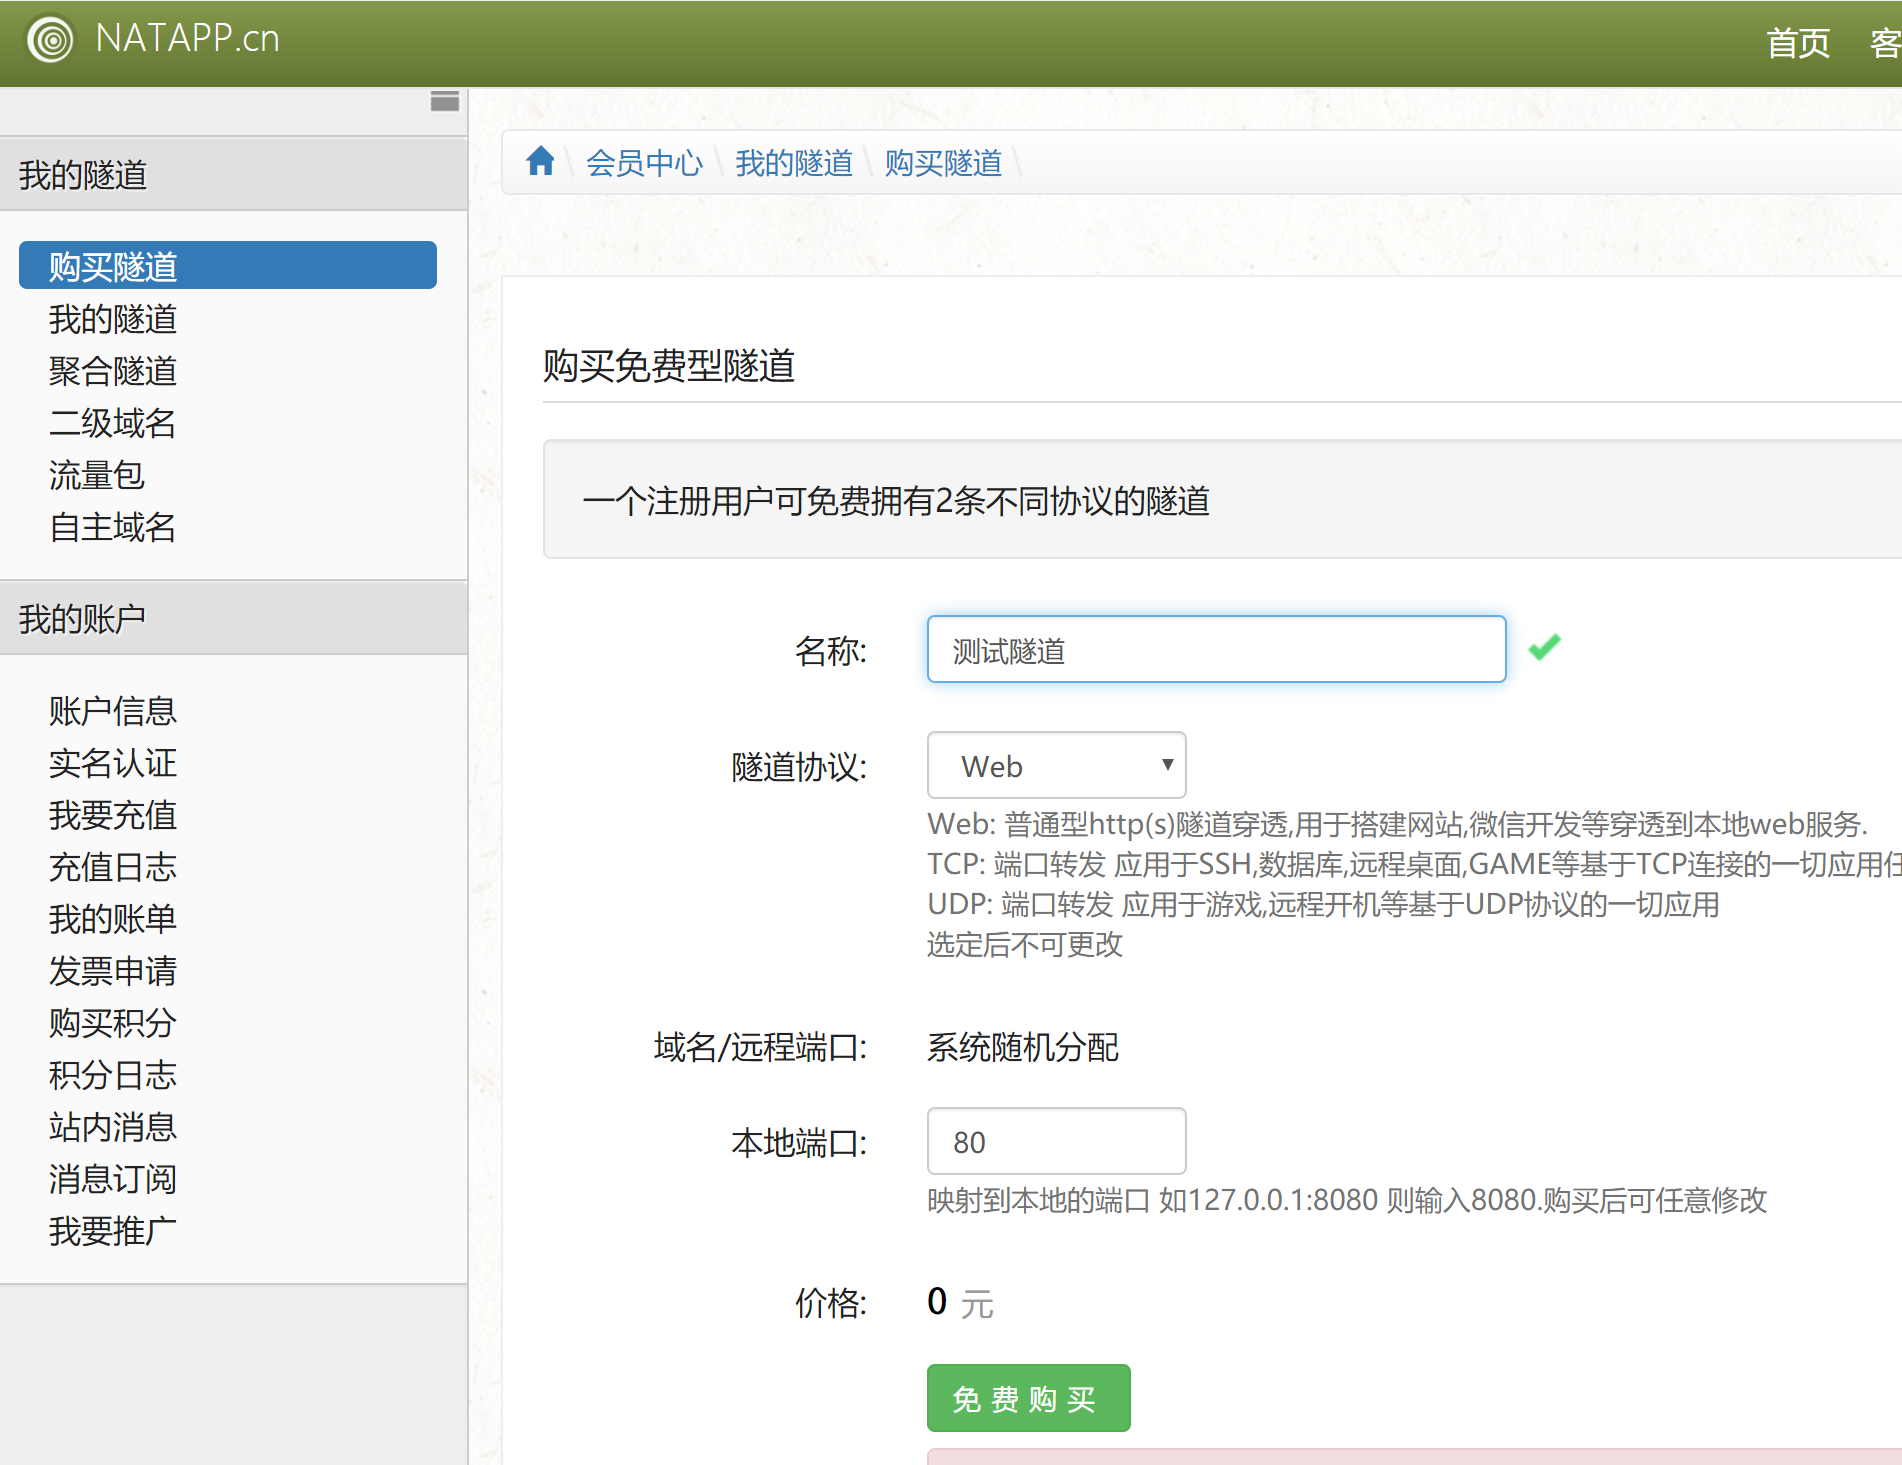
Task: Click the NATAPP.cn site title text
Action: pos(187,39)
